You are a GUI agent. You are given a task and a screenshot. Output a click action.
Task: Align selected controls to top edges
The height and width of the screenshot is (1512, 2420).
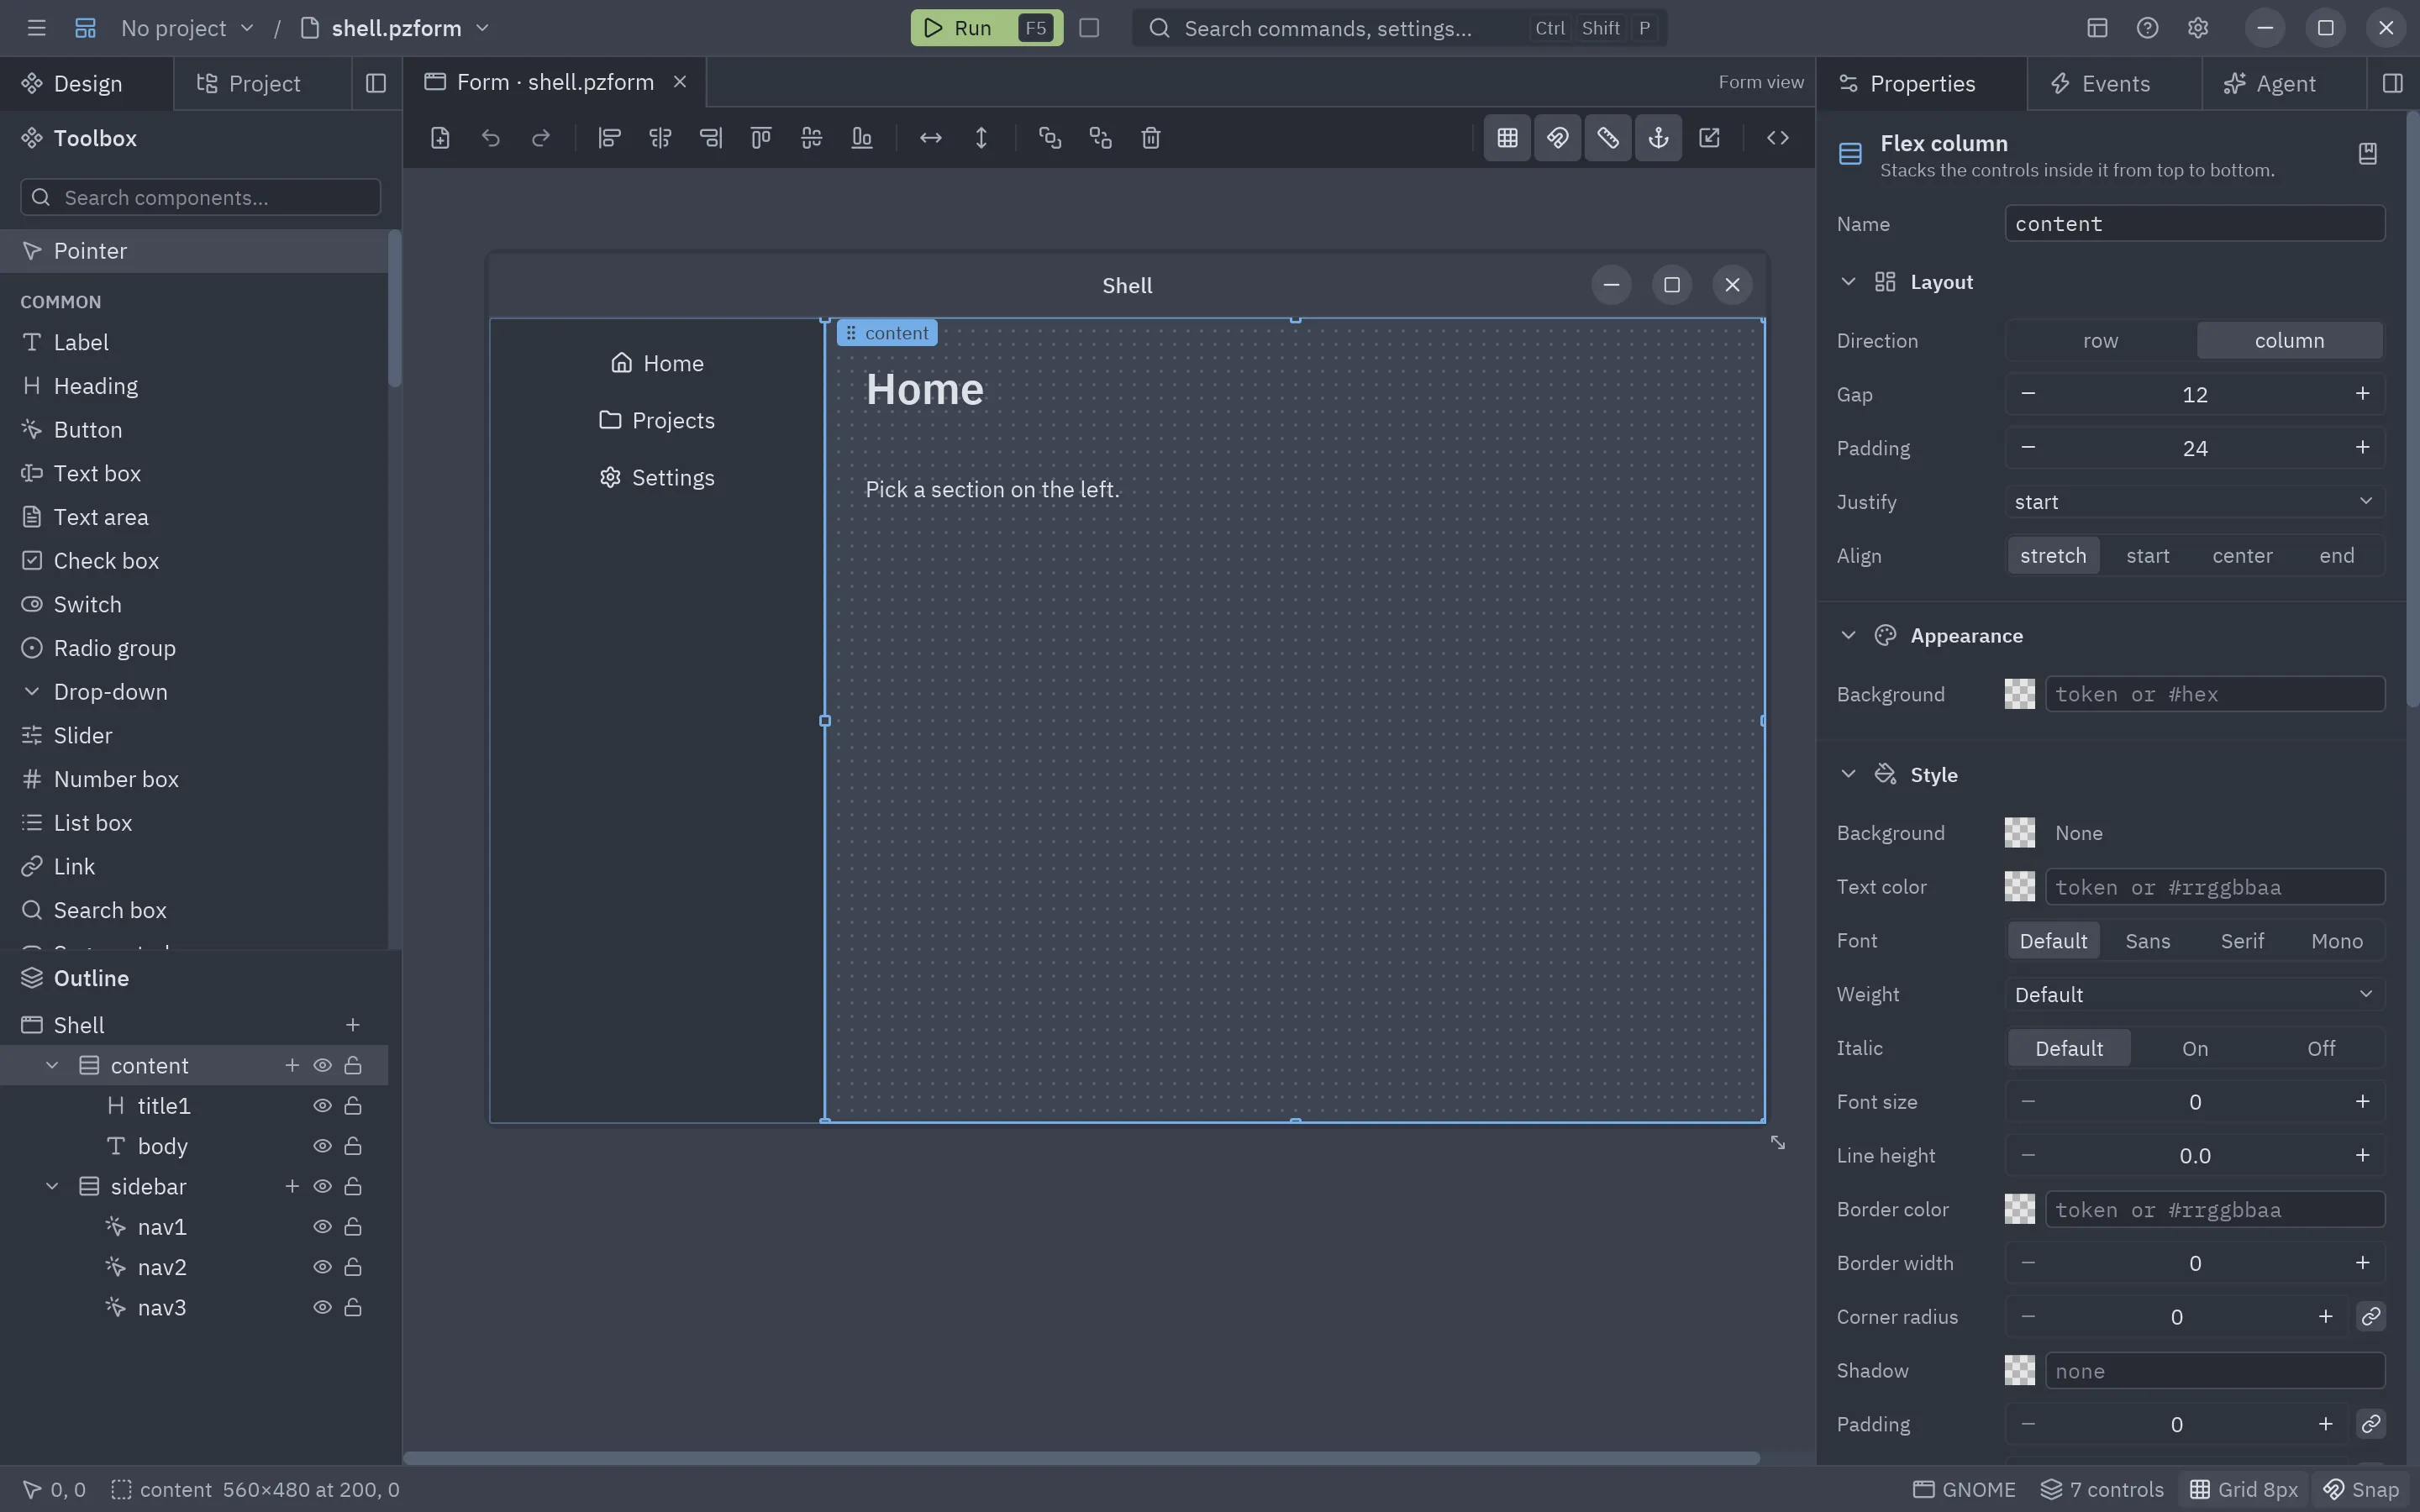[761, 138]
